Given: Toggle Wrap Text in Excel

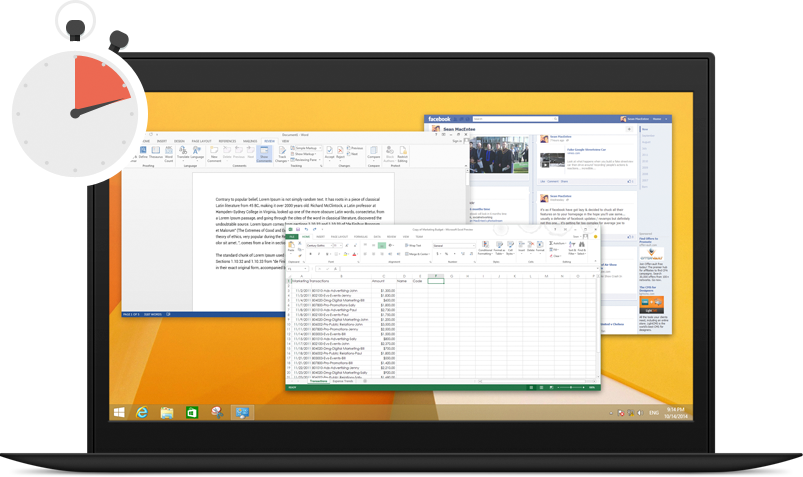Looking at the screenshot, I should point(413,245).
